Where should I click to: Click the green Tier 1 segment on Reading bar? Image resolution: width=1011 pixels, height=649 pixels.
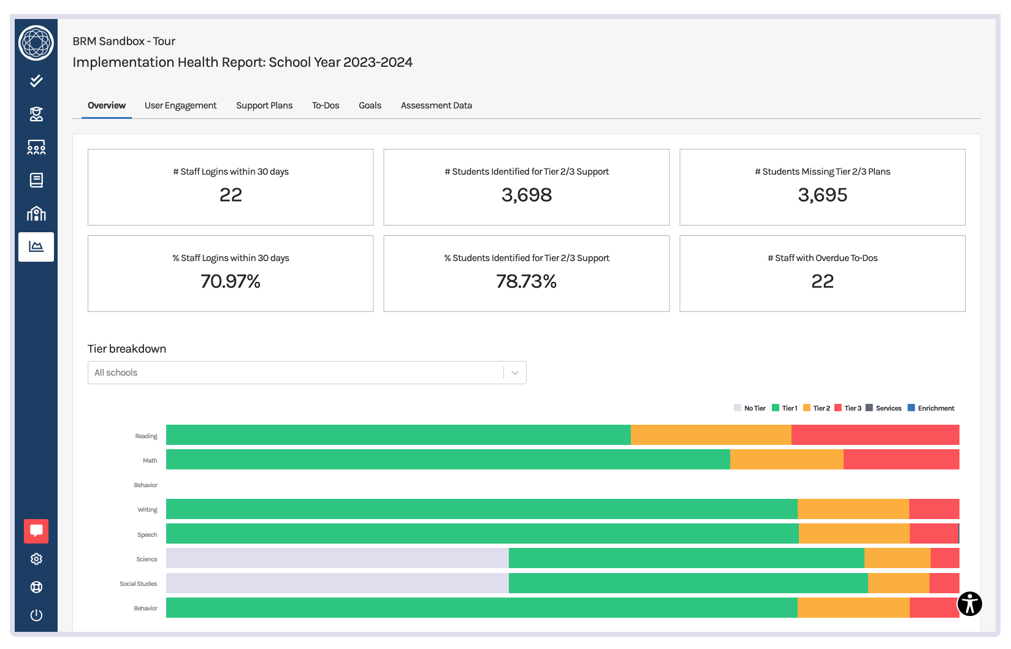400,435
